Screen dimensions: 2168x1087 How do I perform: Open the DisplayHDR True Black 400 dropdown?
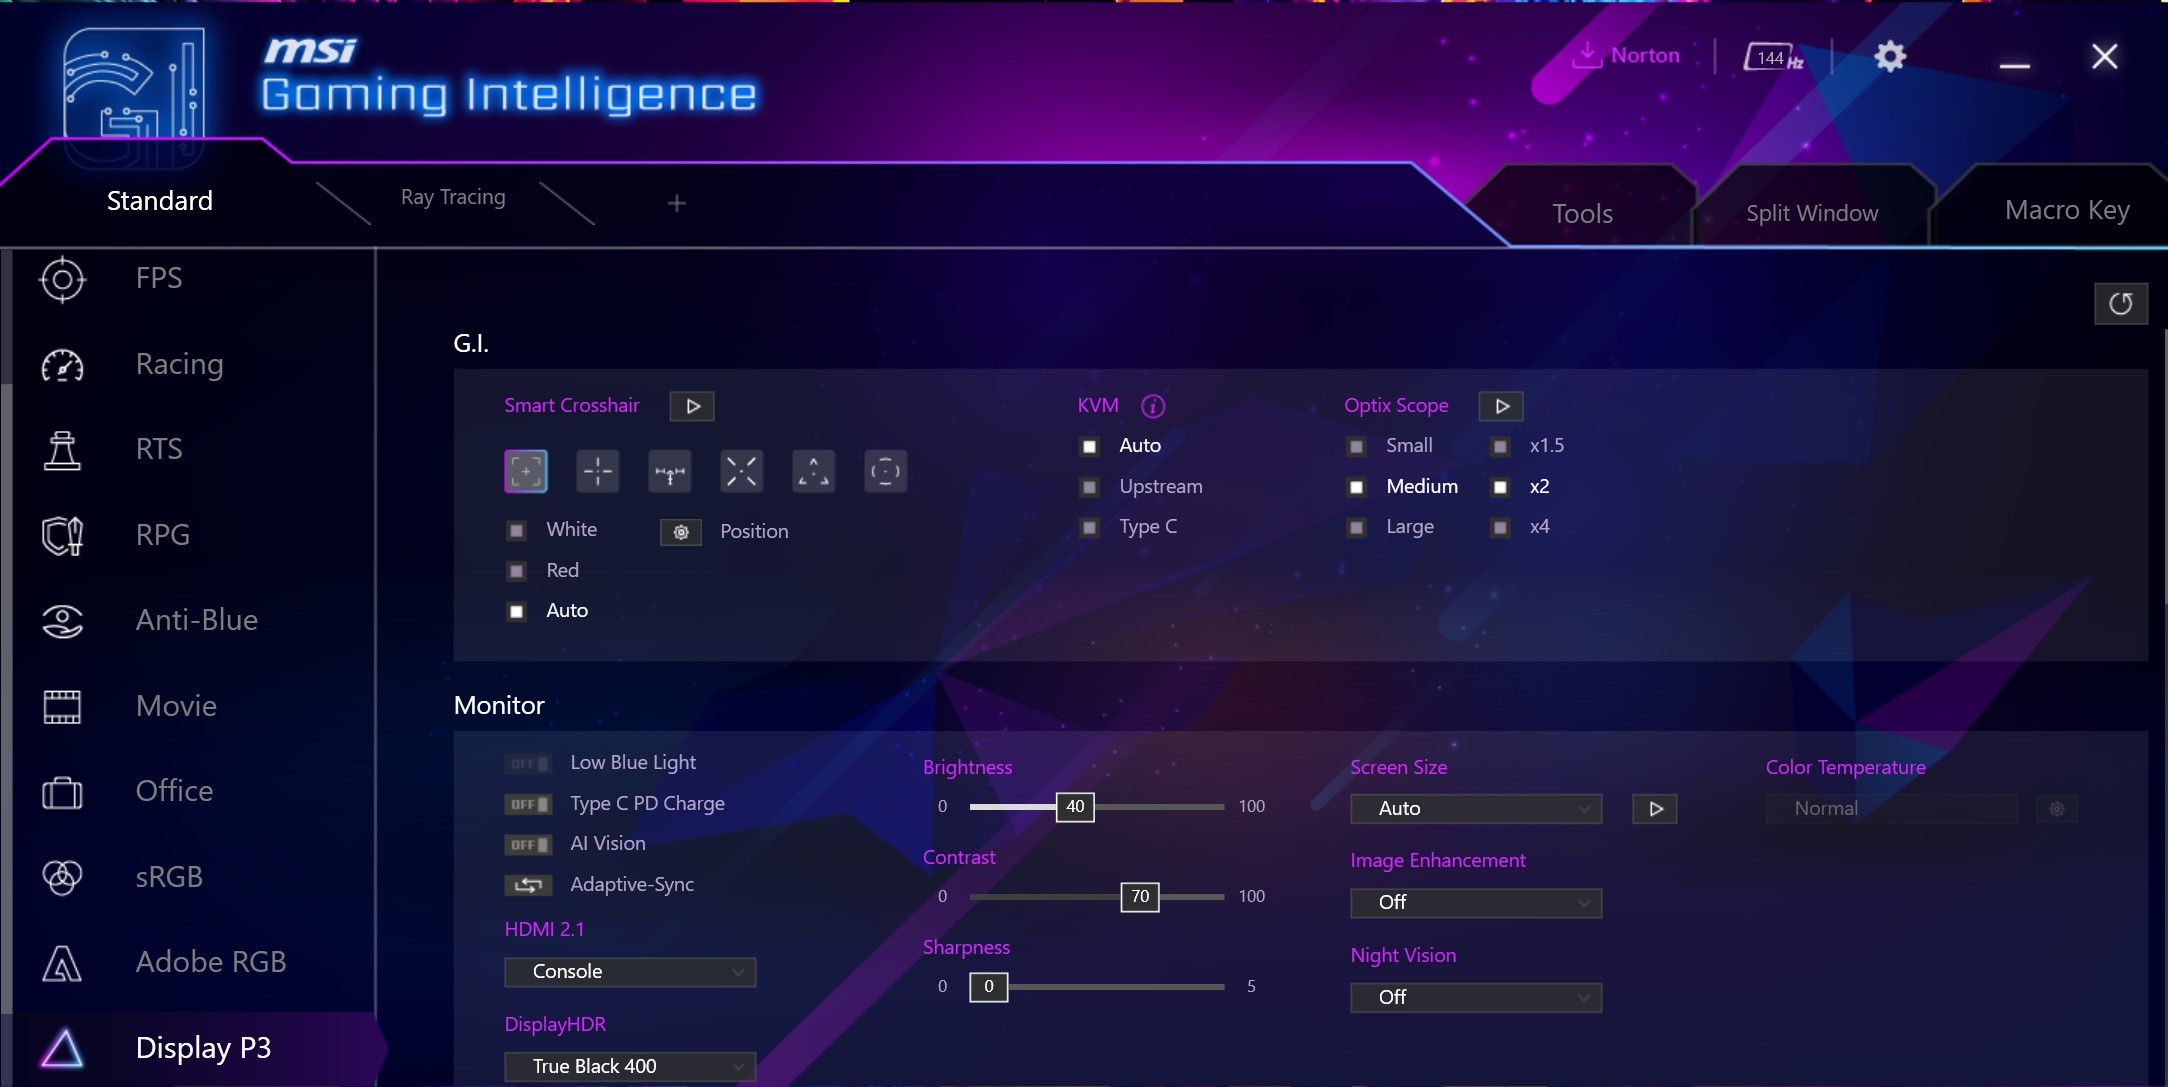click(630, 1067)
